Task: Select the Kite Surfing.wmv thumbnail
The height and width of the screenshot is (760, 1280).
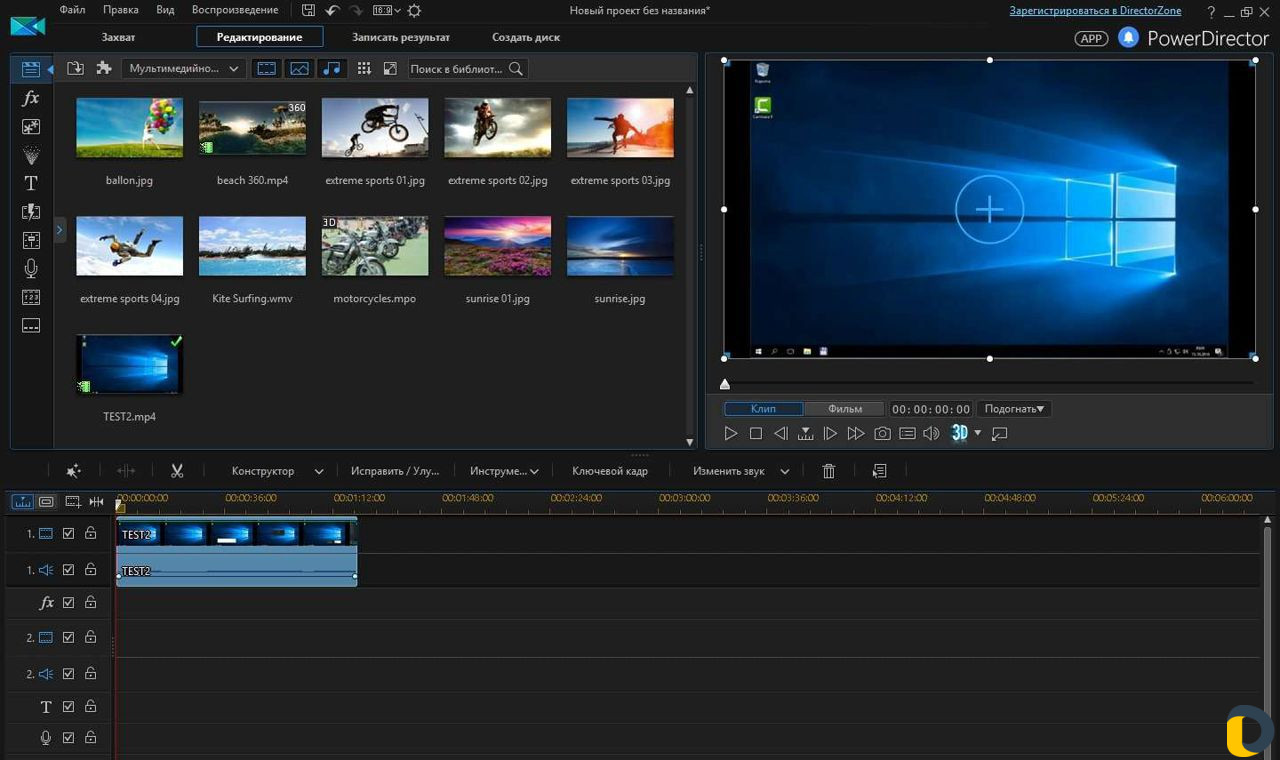Action: pyautogui.click(x=253, y=246)
